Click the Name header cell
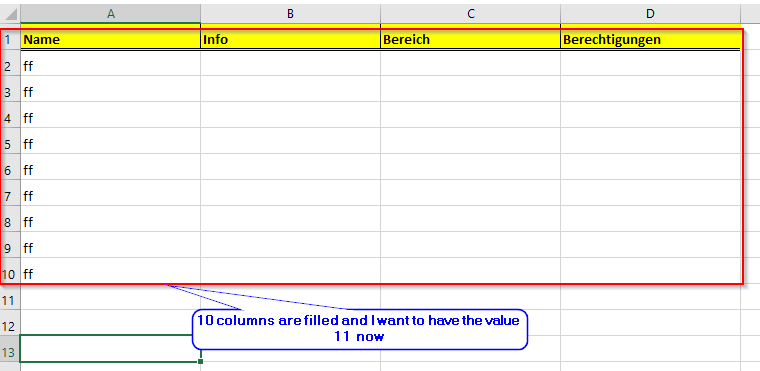 tap(111, 39)
